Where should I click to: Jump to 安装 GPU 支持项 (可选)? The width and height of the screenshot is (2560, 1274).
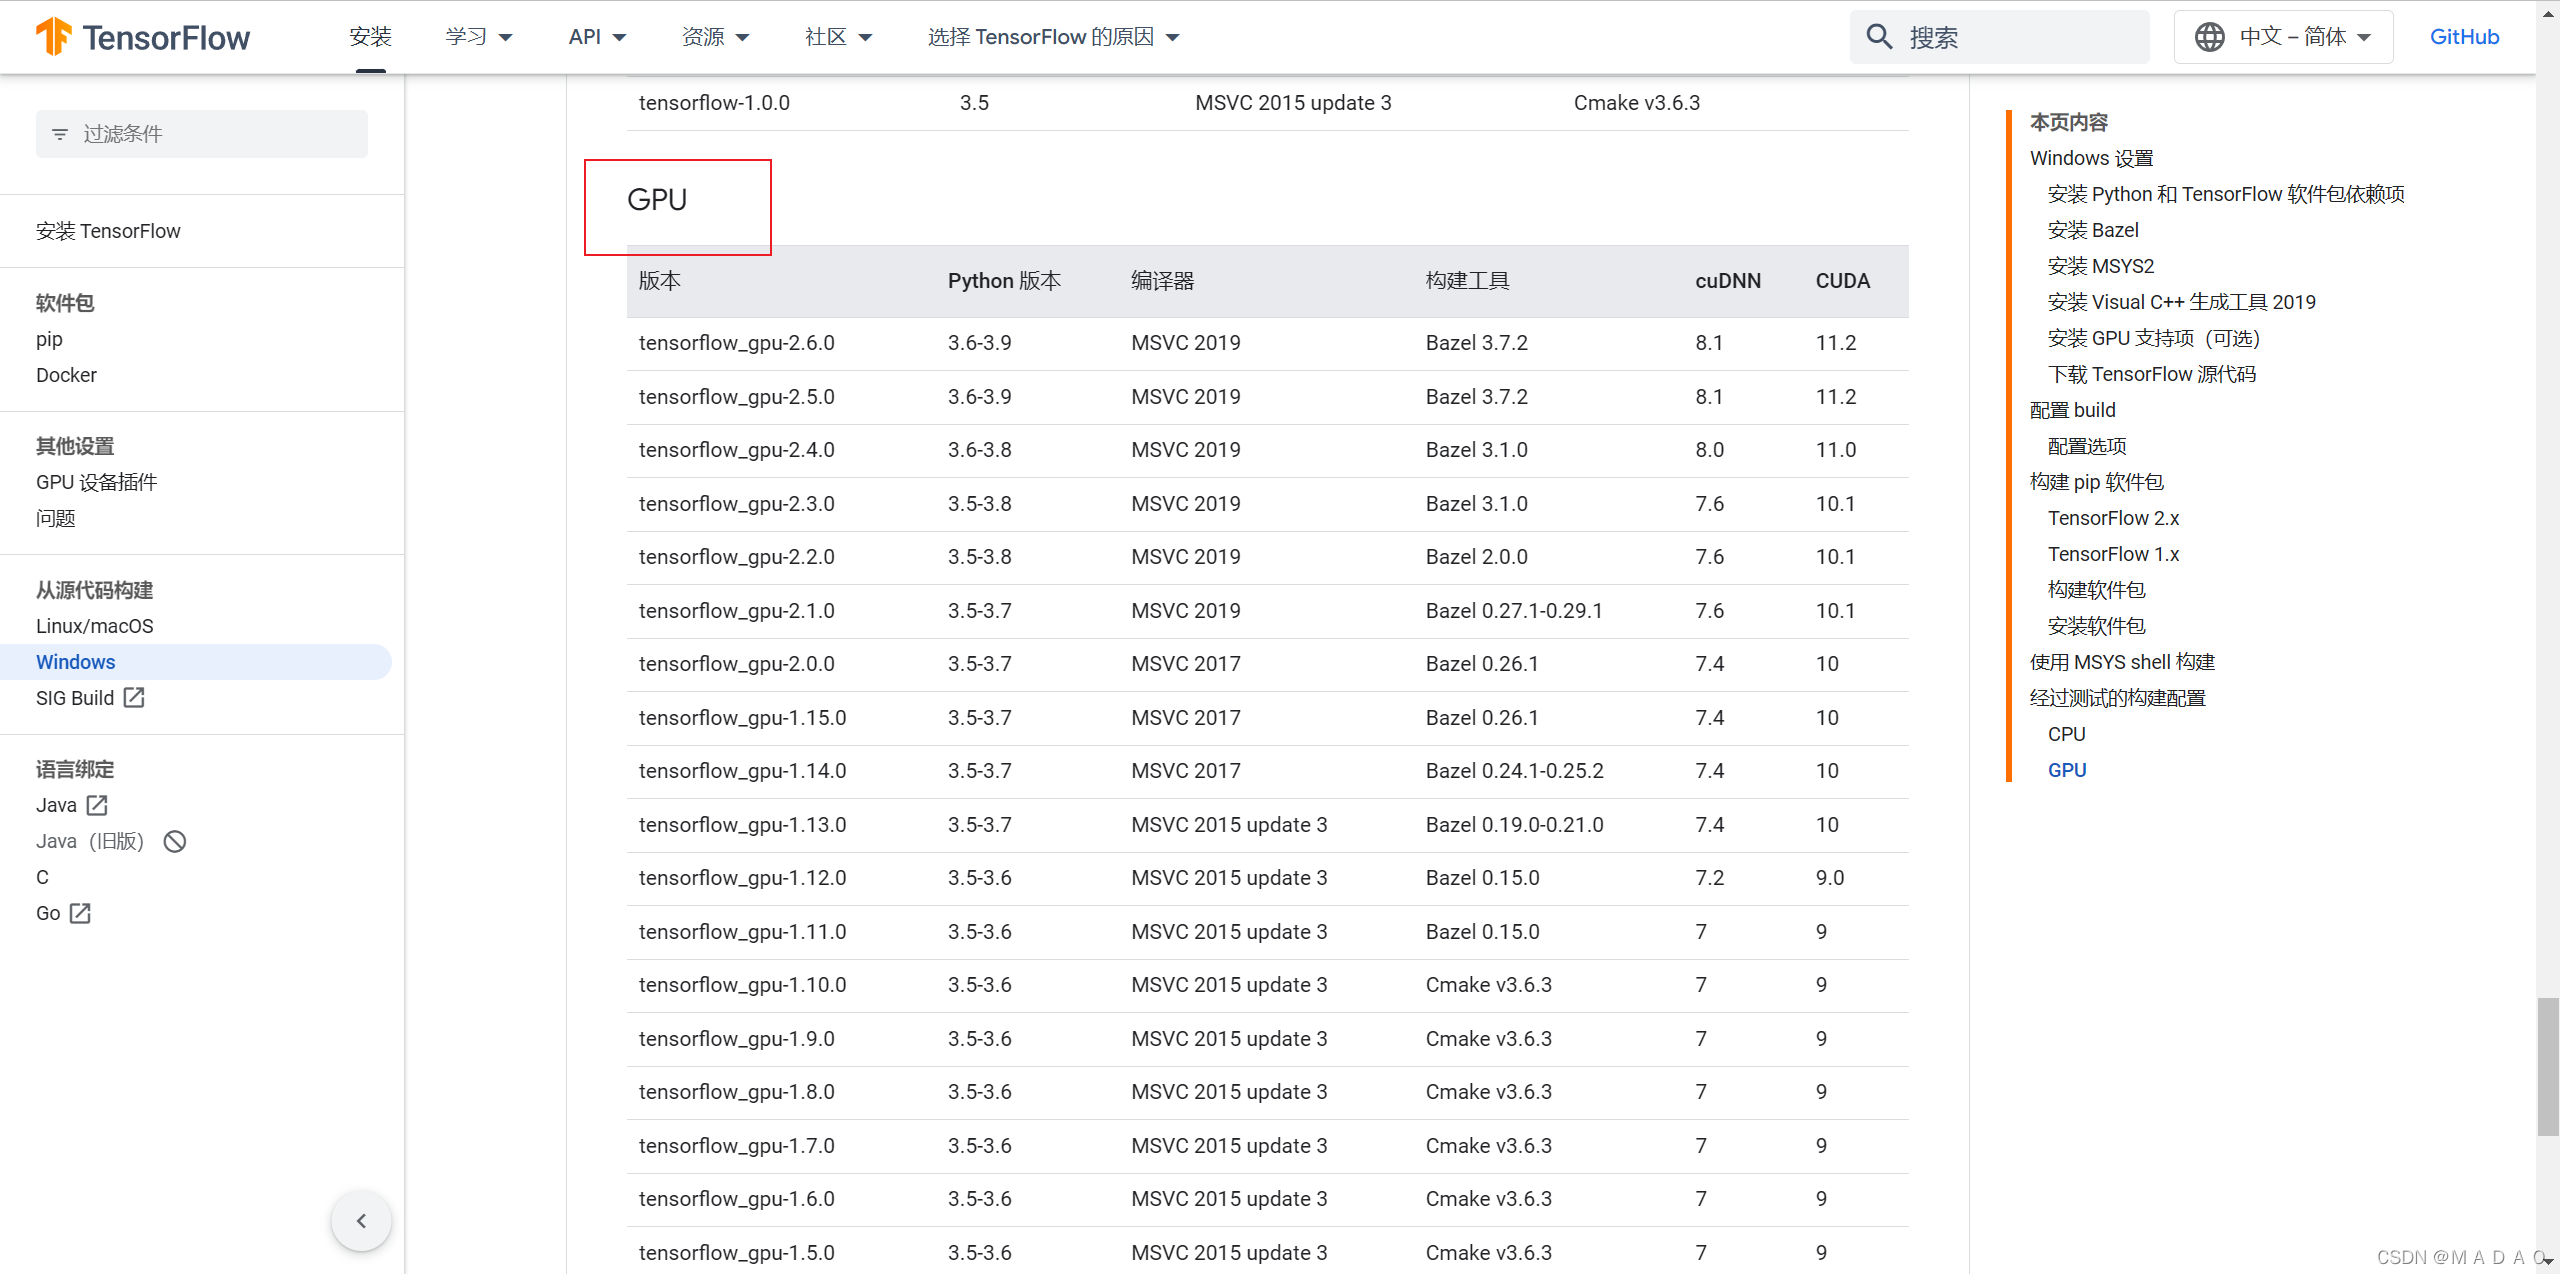point(2154,338)
